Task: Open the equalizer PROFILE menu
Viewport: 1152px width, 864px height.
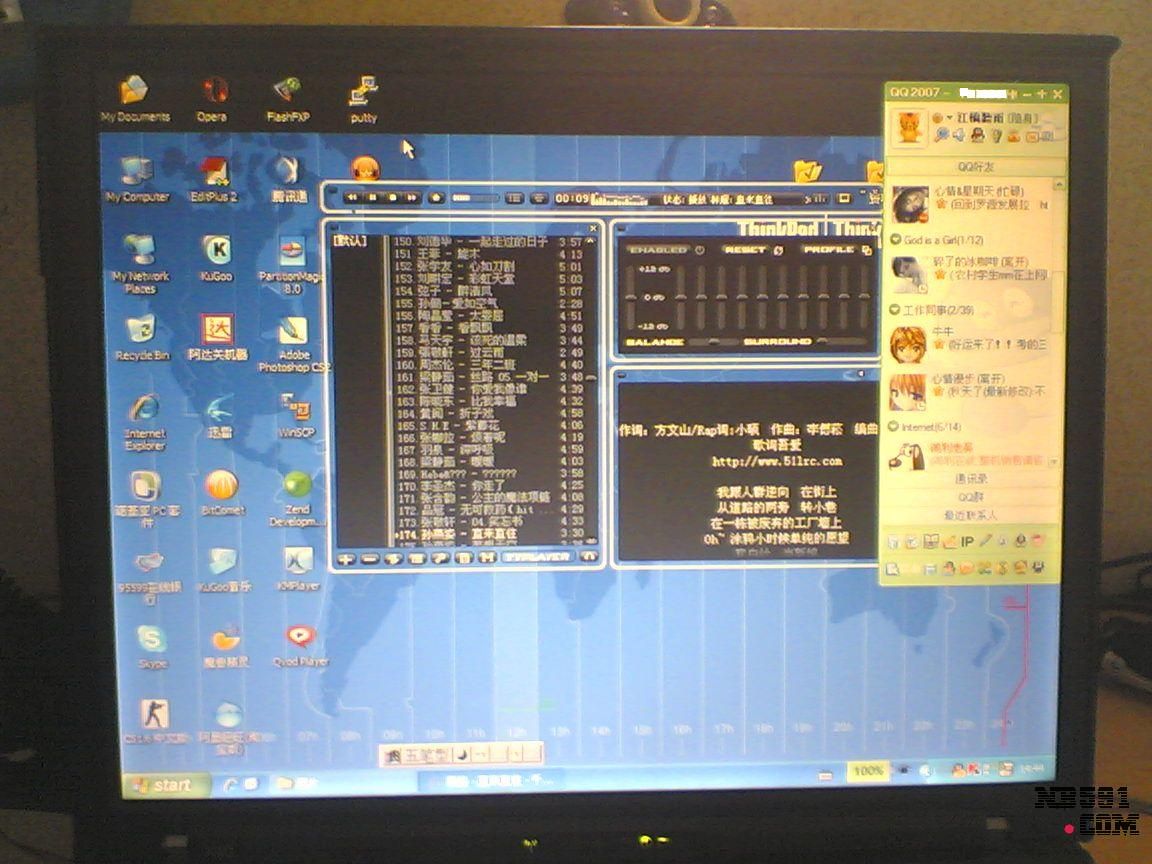Action: [836, 250]
